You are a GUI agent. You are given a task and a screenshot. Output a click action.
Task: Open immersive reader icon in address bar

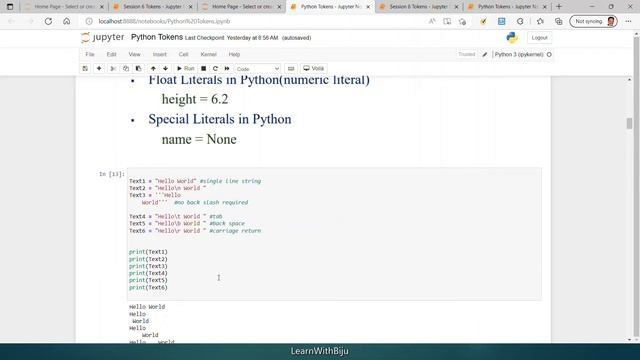click(x=447, y=21)
